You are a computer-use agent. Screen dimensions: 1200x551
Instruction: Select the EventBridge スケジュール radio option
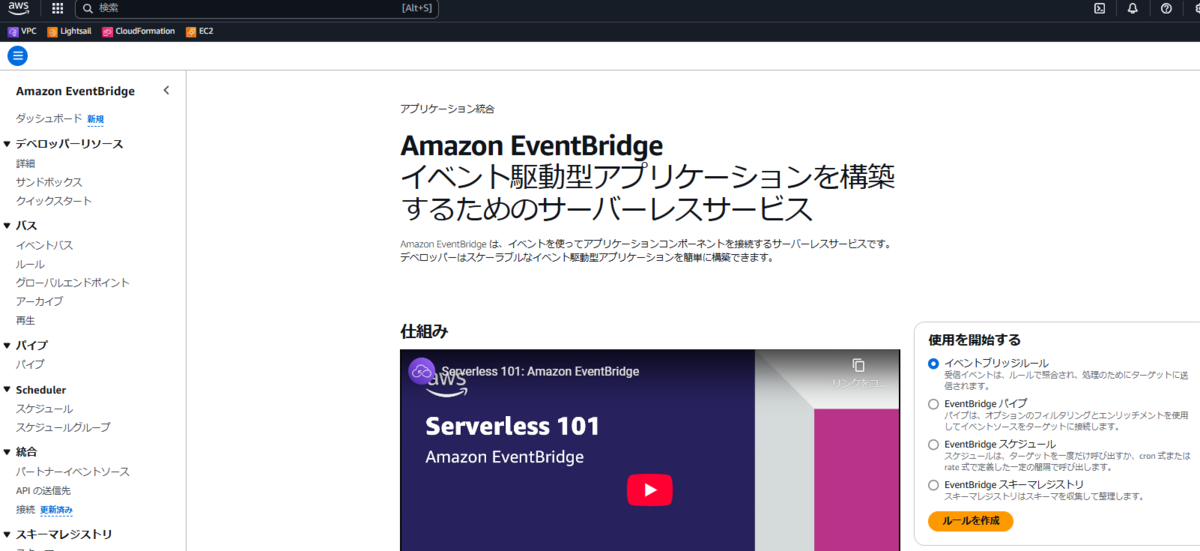click(x=933, y=444)
